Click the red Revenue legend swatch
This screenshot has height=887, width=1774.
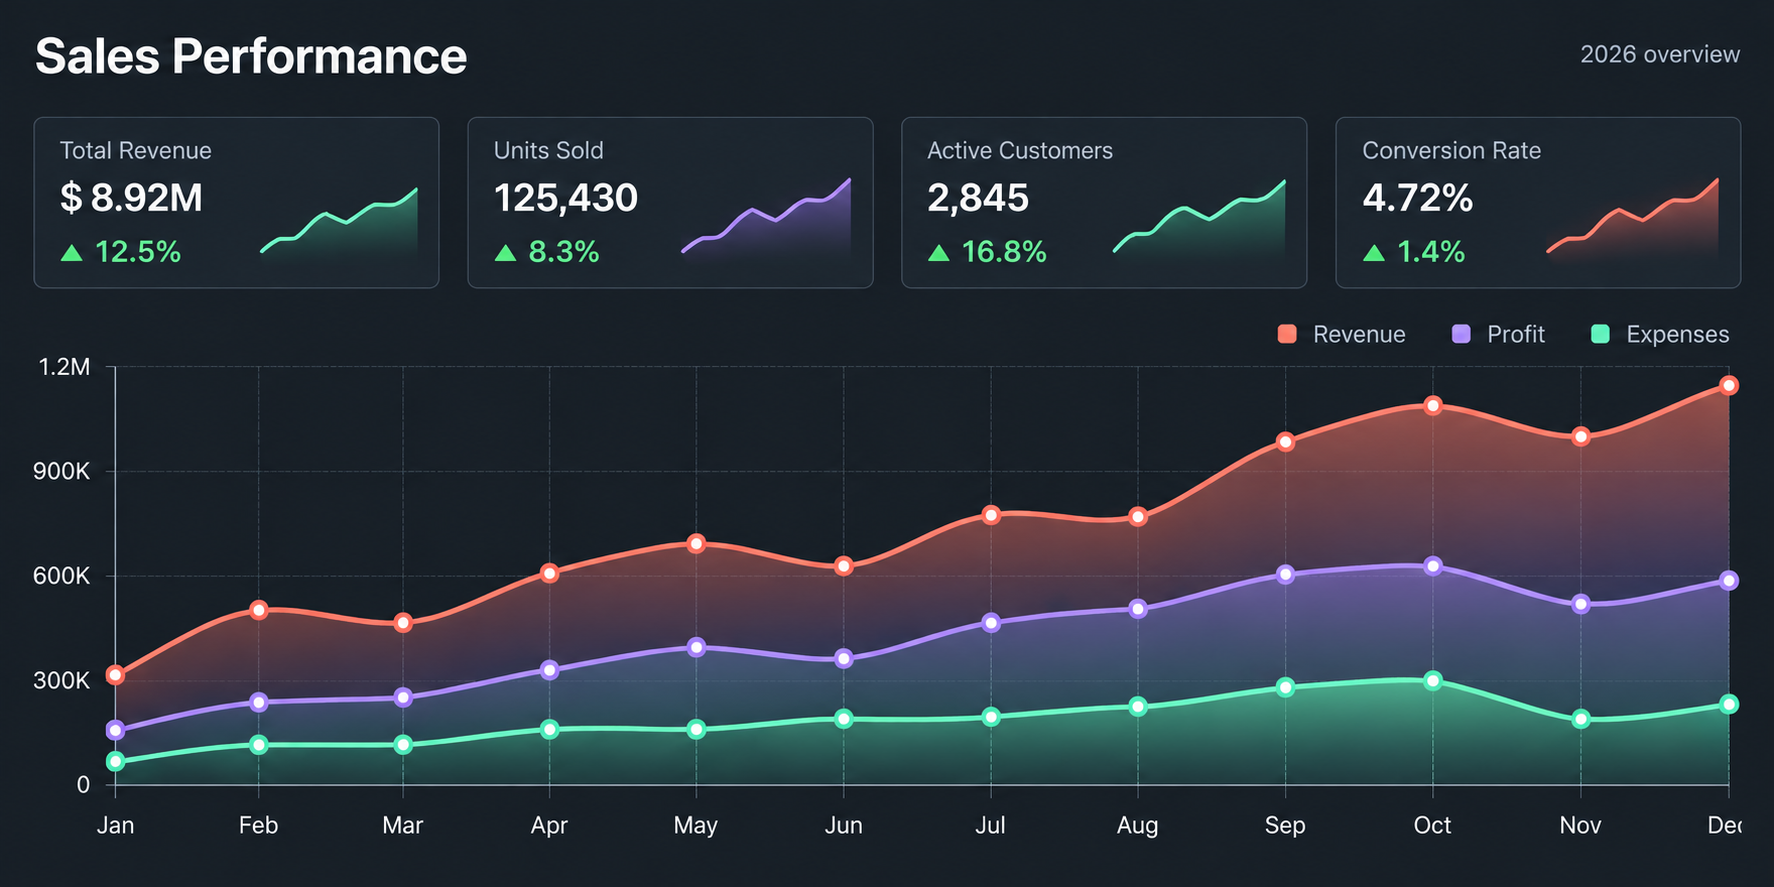click(1287, 334)
